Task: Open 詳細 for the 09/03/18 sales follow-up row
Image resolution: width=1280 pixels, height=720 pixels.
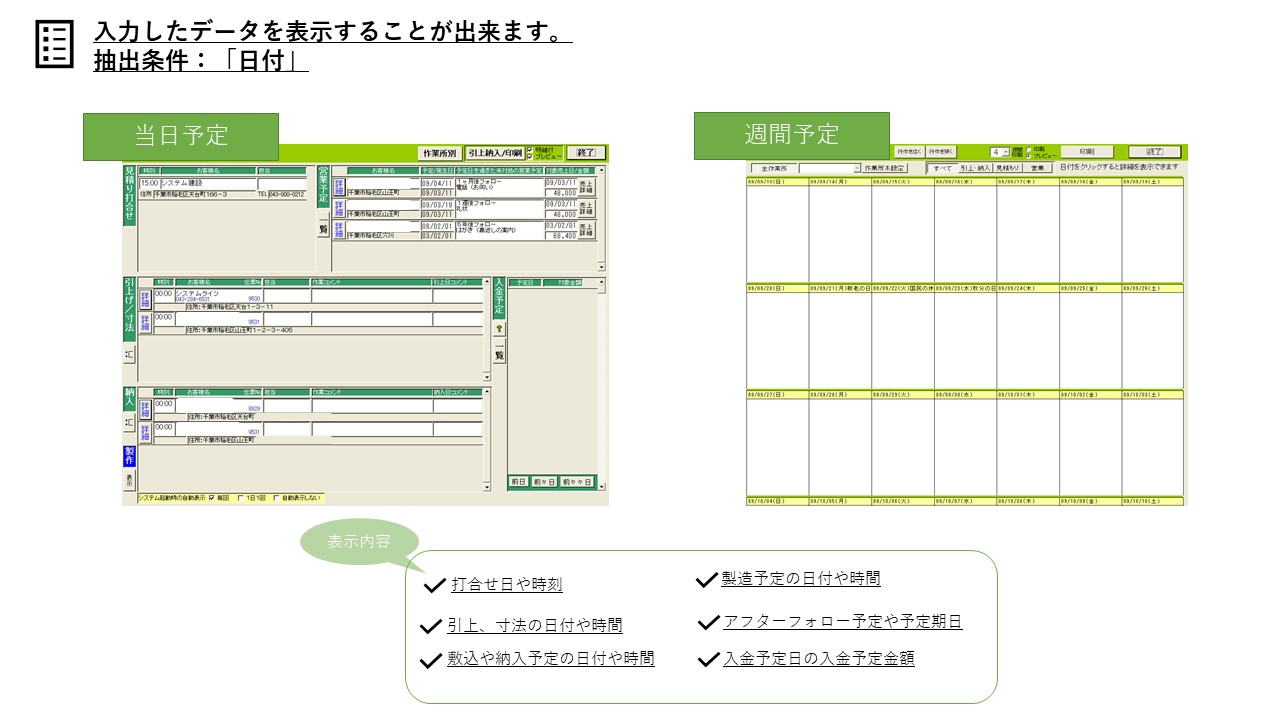Action: (x=339, y=209)
